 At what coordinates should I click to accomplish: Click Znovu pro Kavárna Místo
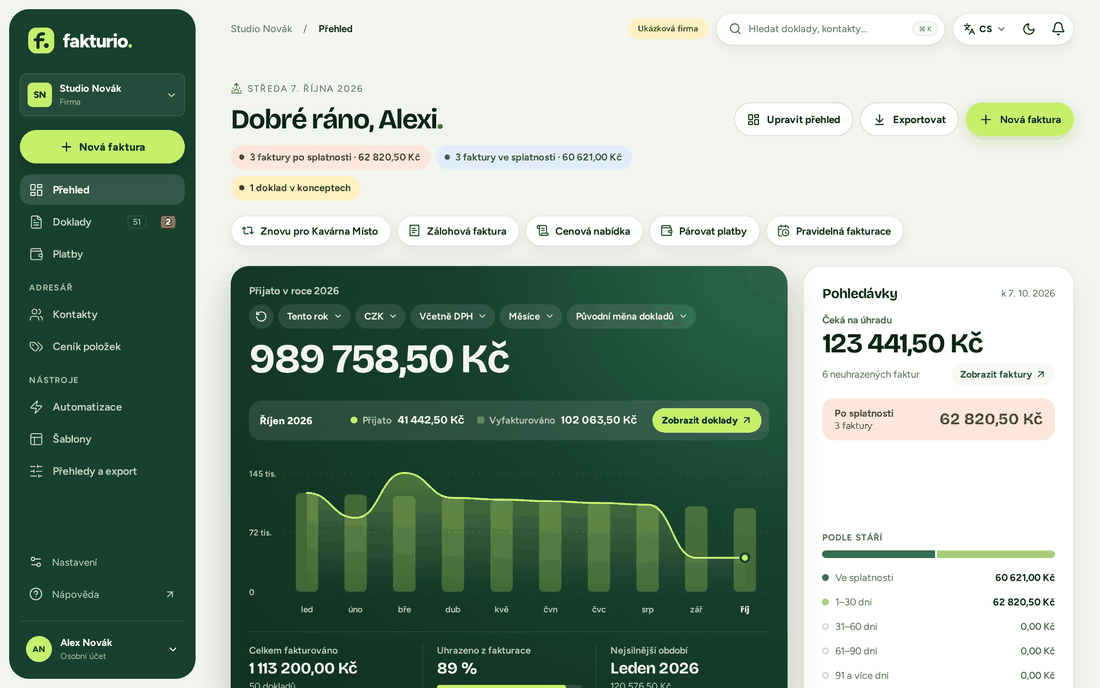[310, 231]
